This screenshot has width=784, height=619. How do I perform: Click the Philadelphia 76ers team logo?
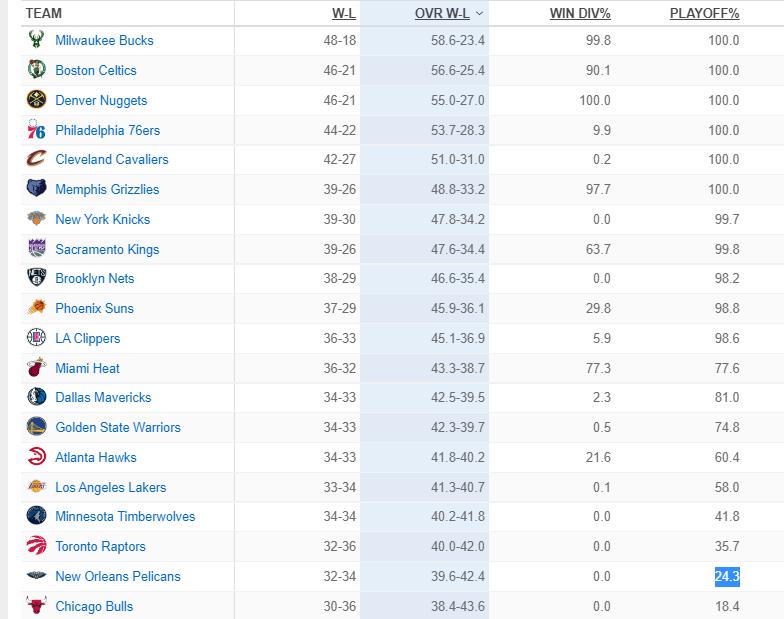click(36, 130)
